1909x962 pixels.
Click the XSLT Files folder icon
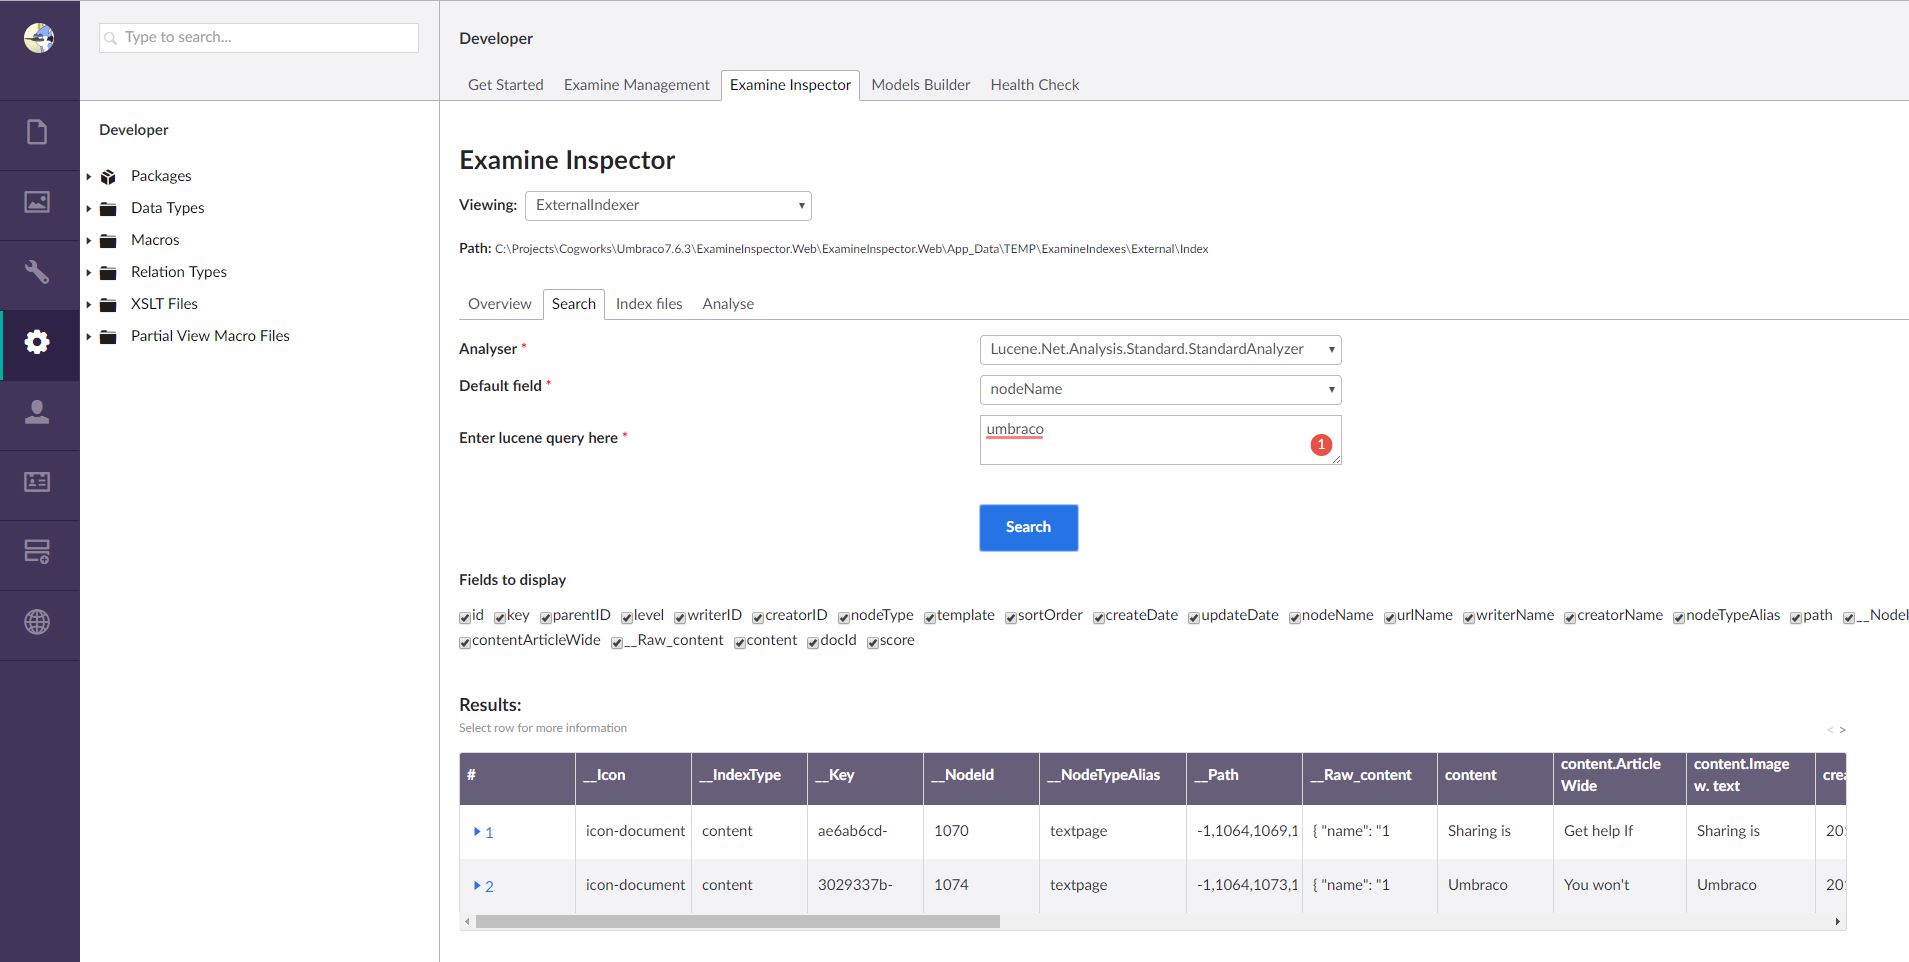pos(108,305)
